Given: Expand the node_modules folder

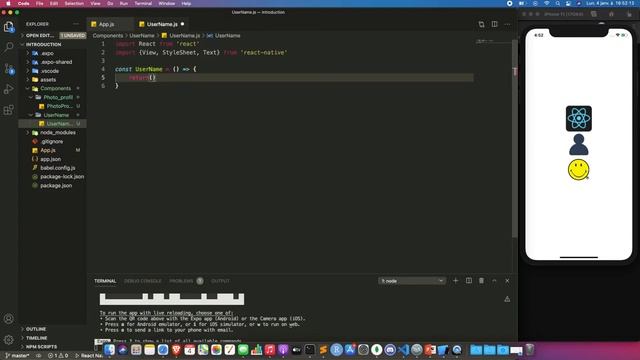Looking at the screenshot, I should pos(52,133).
